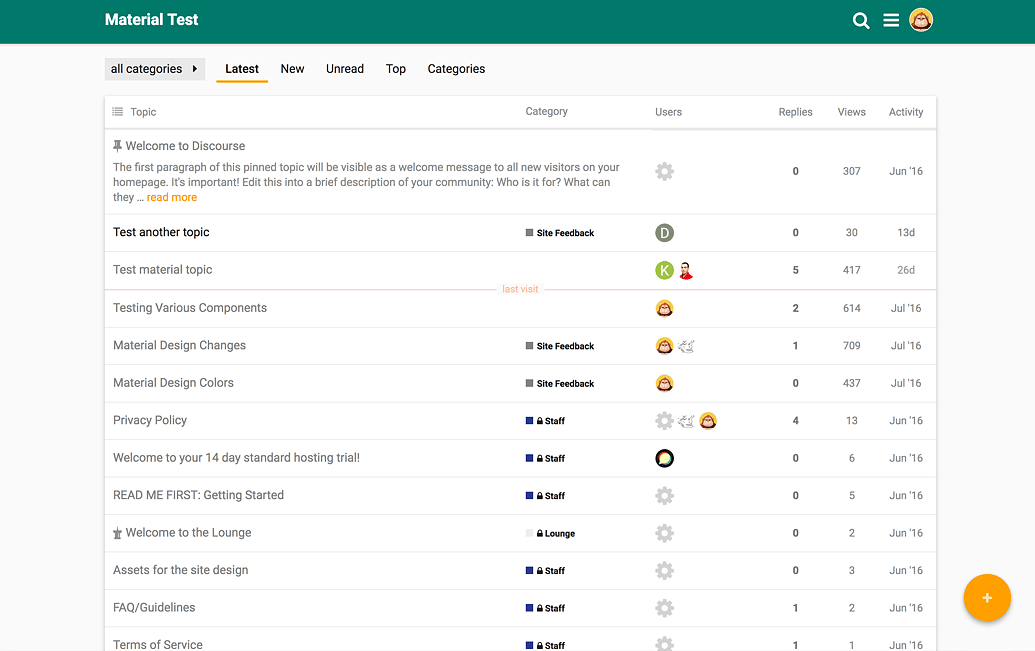Click the Material Test site title

click(151, 20)
